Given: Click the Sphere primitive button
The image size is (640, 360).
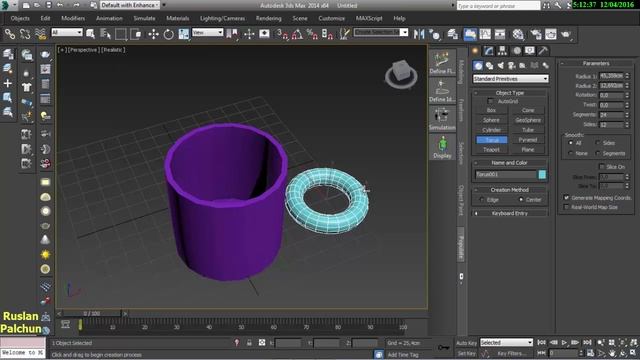Looking at the screenshot, I should click(x=491, y=120).
